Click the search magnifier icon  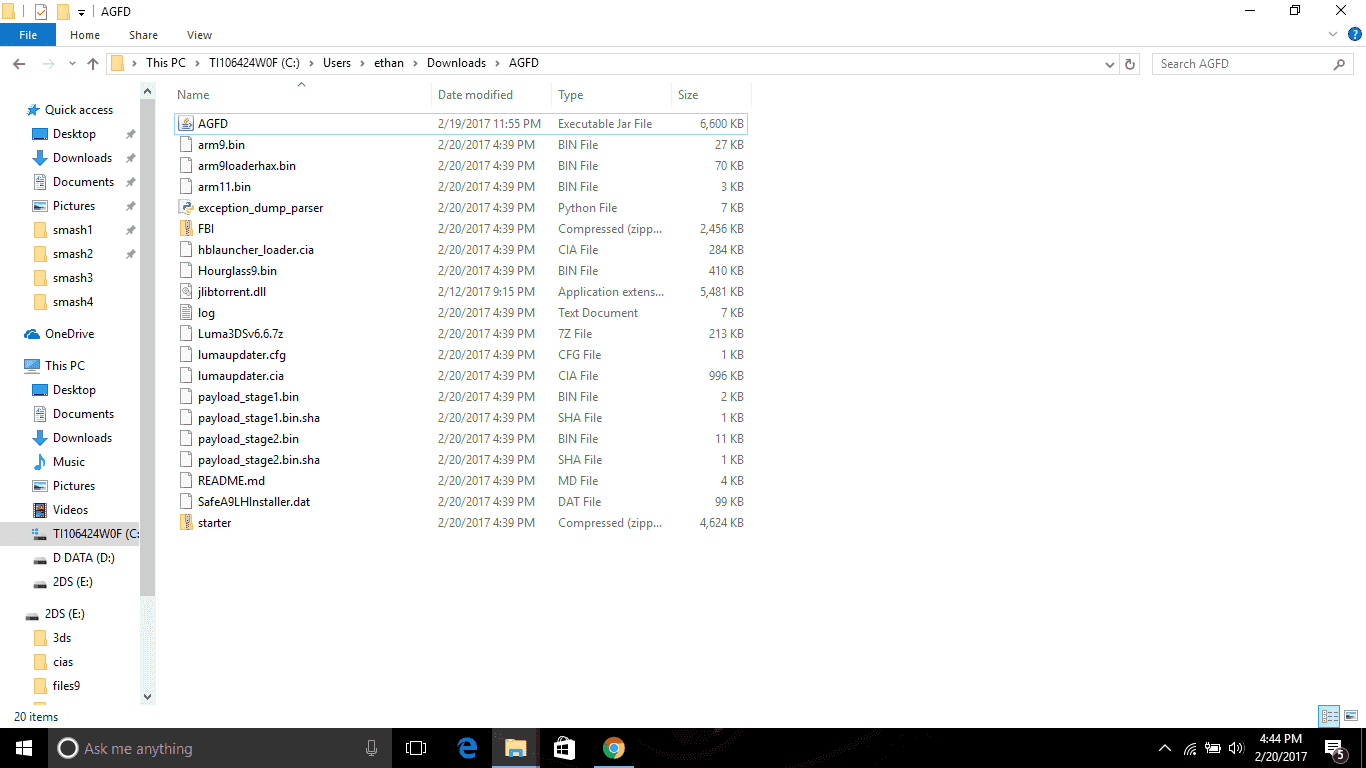[x=1339, y=64]
